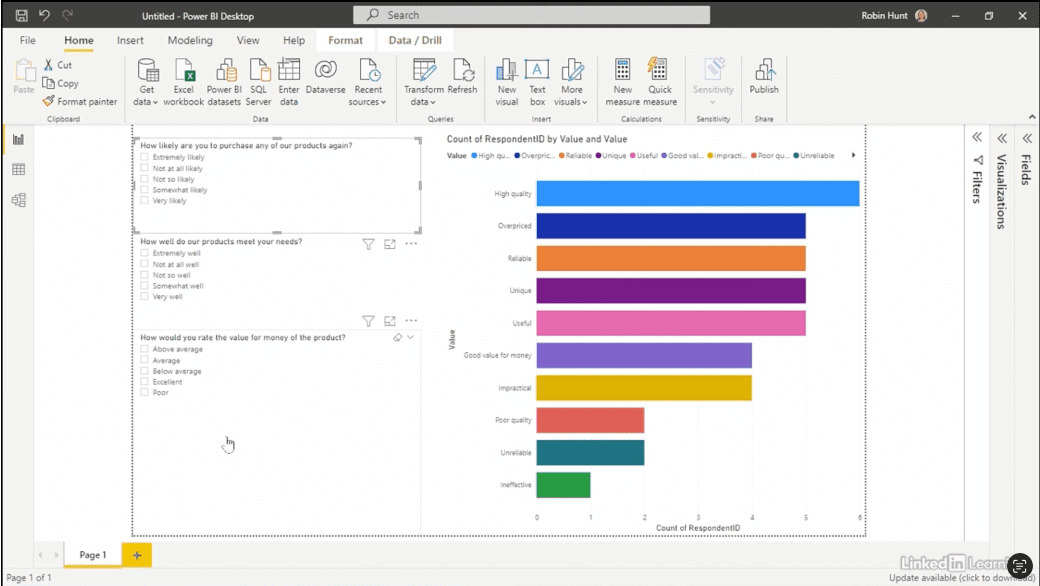Click the High quality blue bar
The width and height of the screenshot is (1040, 586).
[x=698, y=194]
